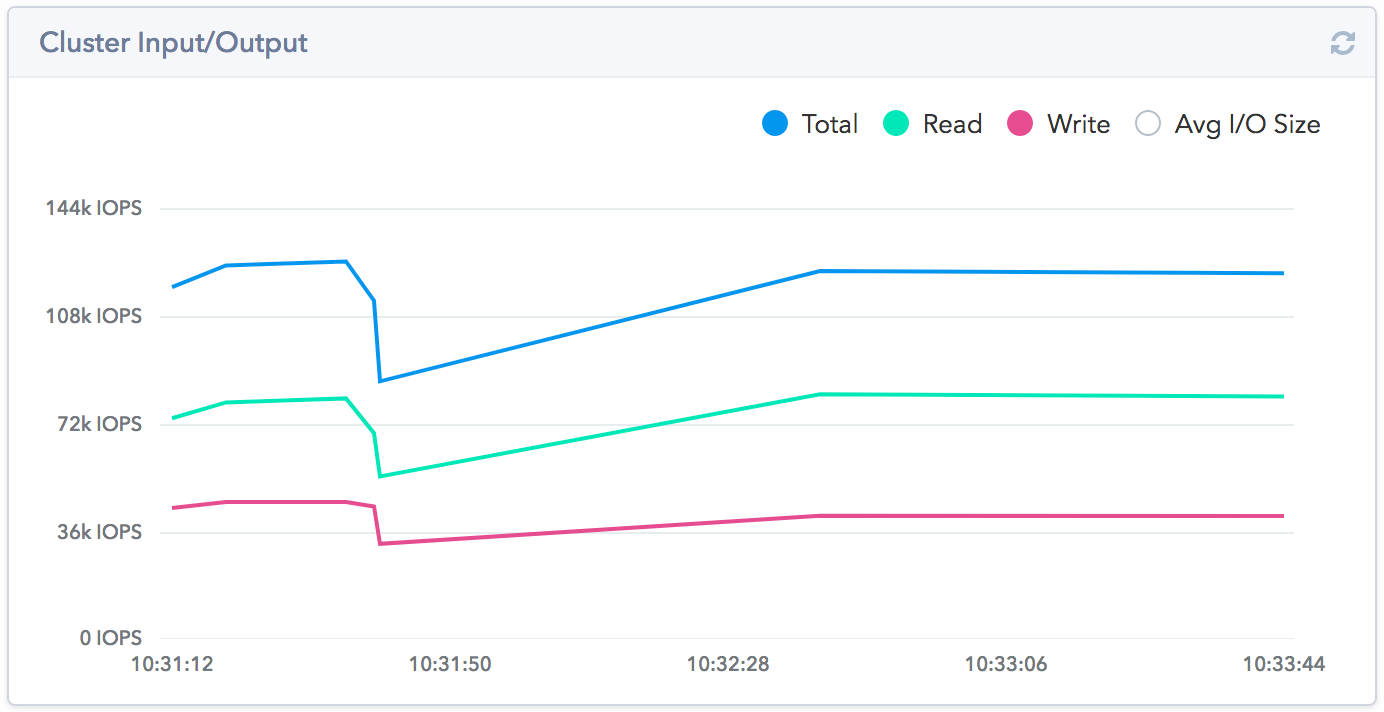This screenshot has height=712, width=1384.
Task: Toggle the Write series pink legend dot
Action: 1019,124
